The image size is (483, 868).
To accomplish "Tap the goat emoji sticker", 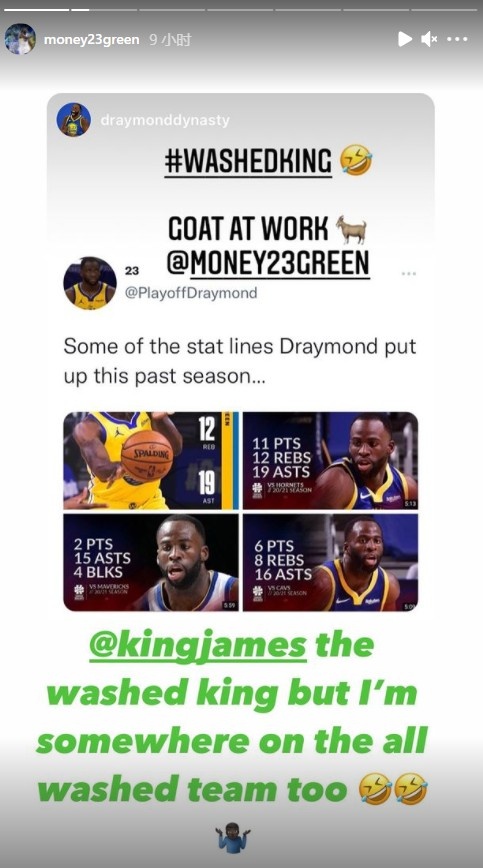I will click(351, 229).
